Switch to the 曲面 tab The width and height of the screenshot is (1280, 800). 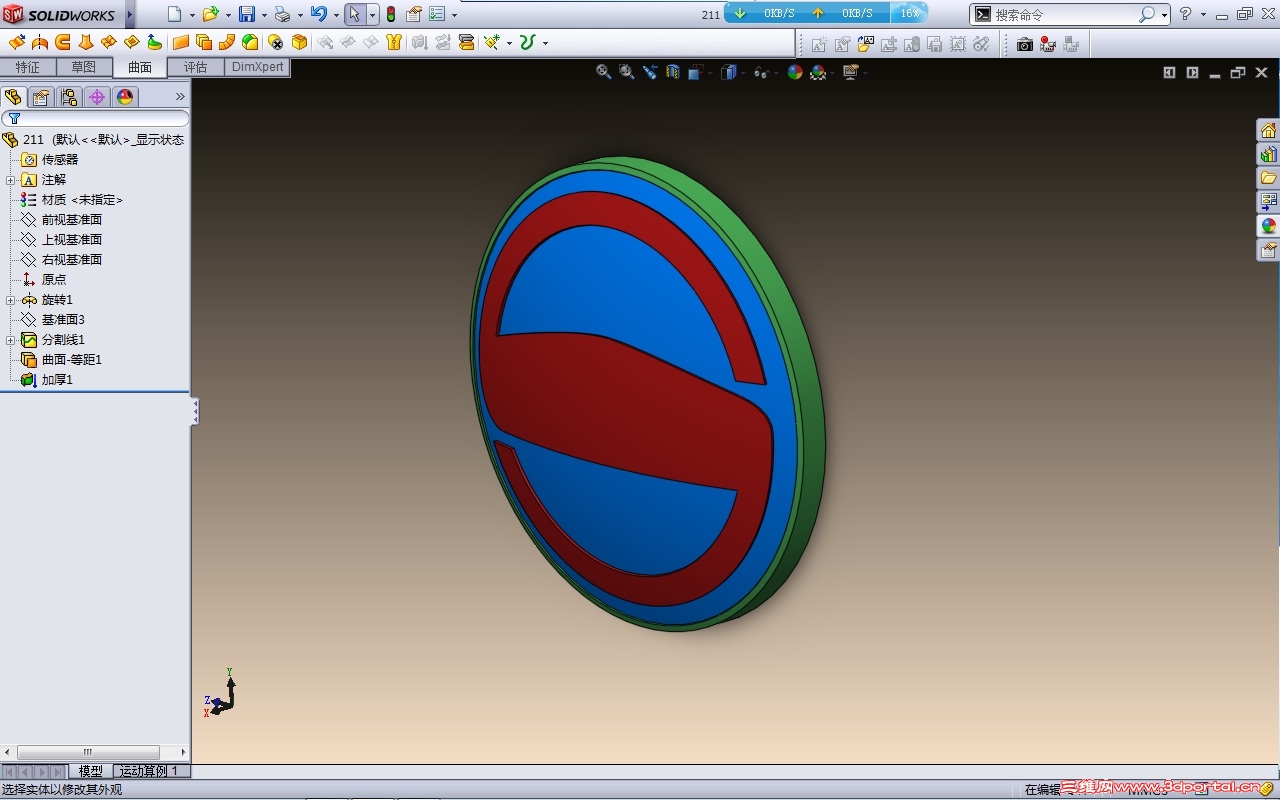coord(139,68)
